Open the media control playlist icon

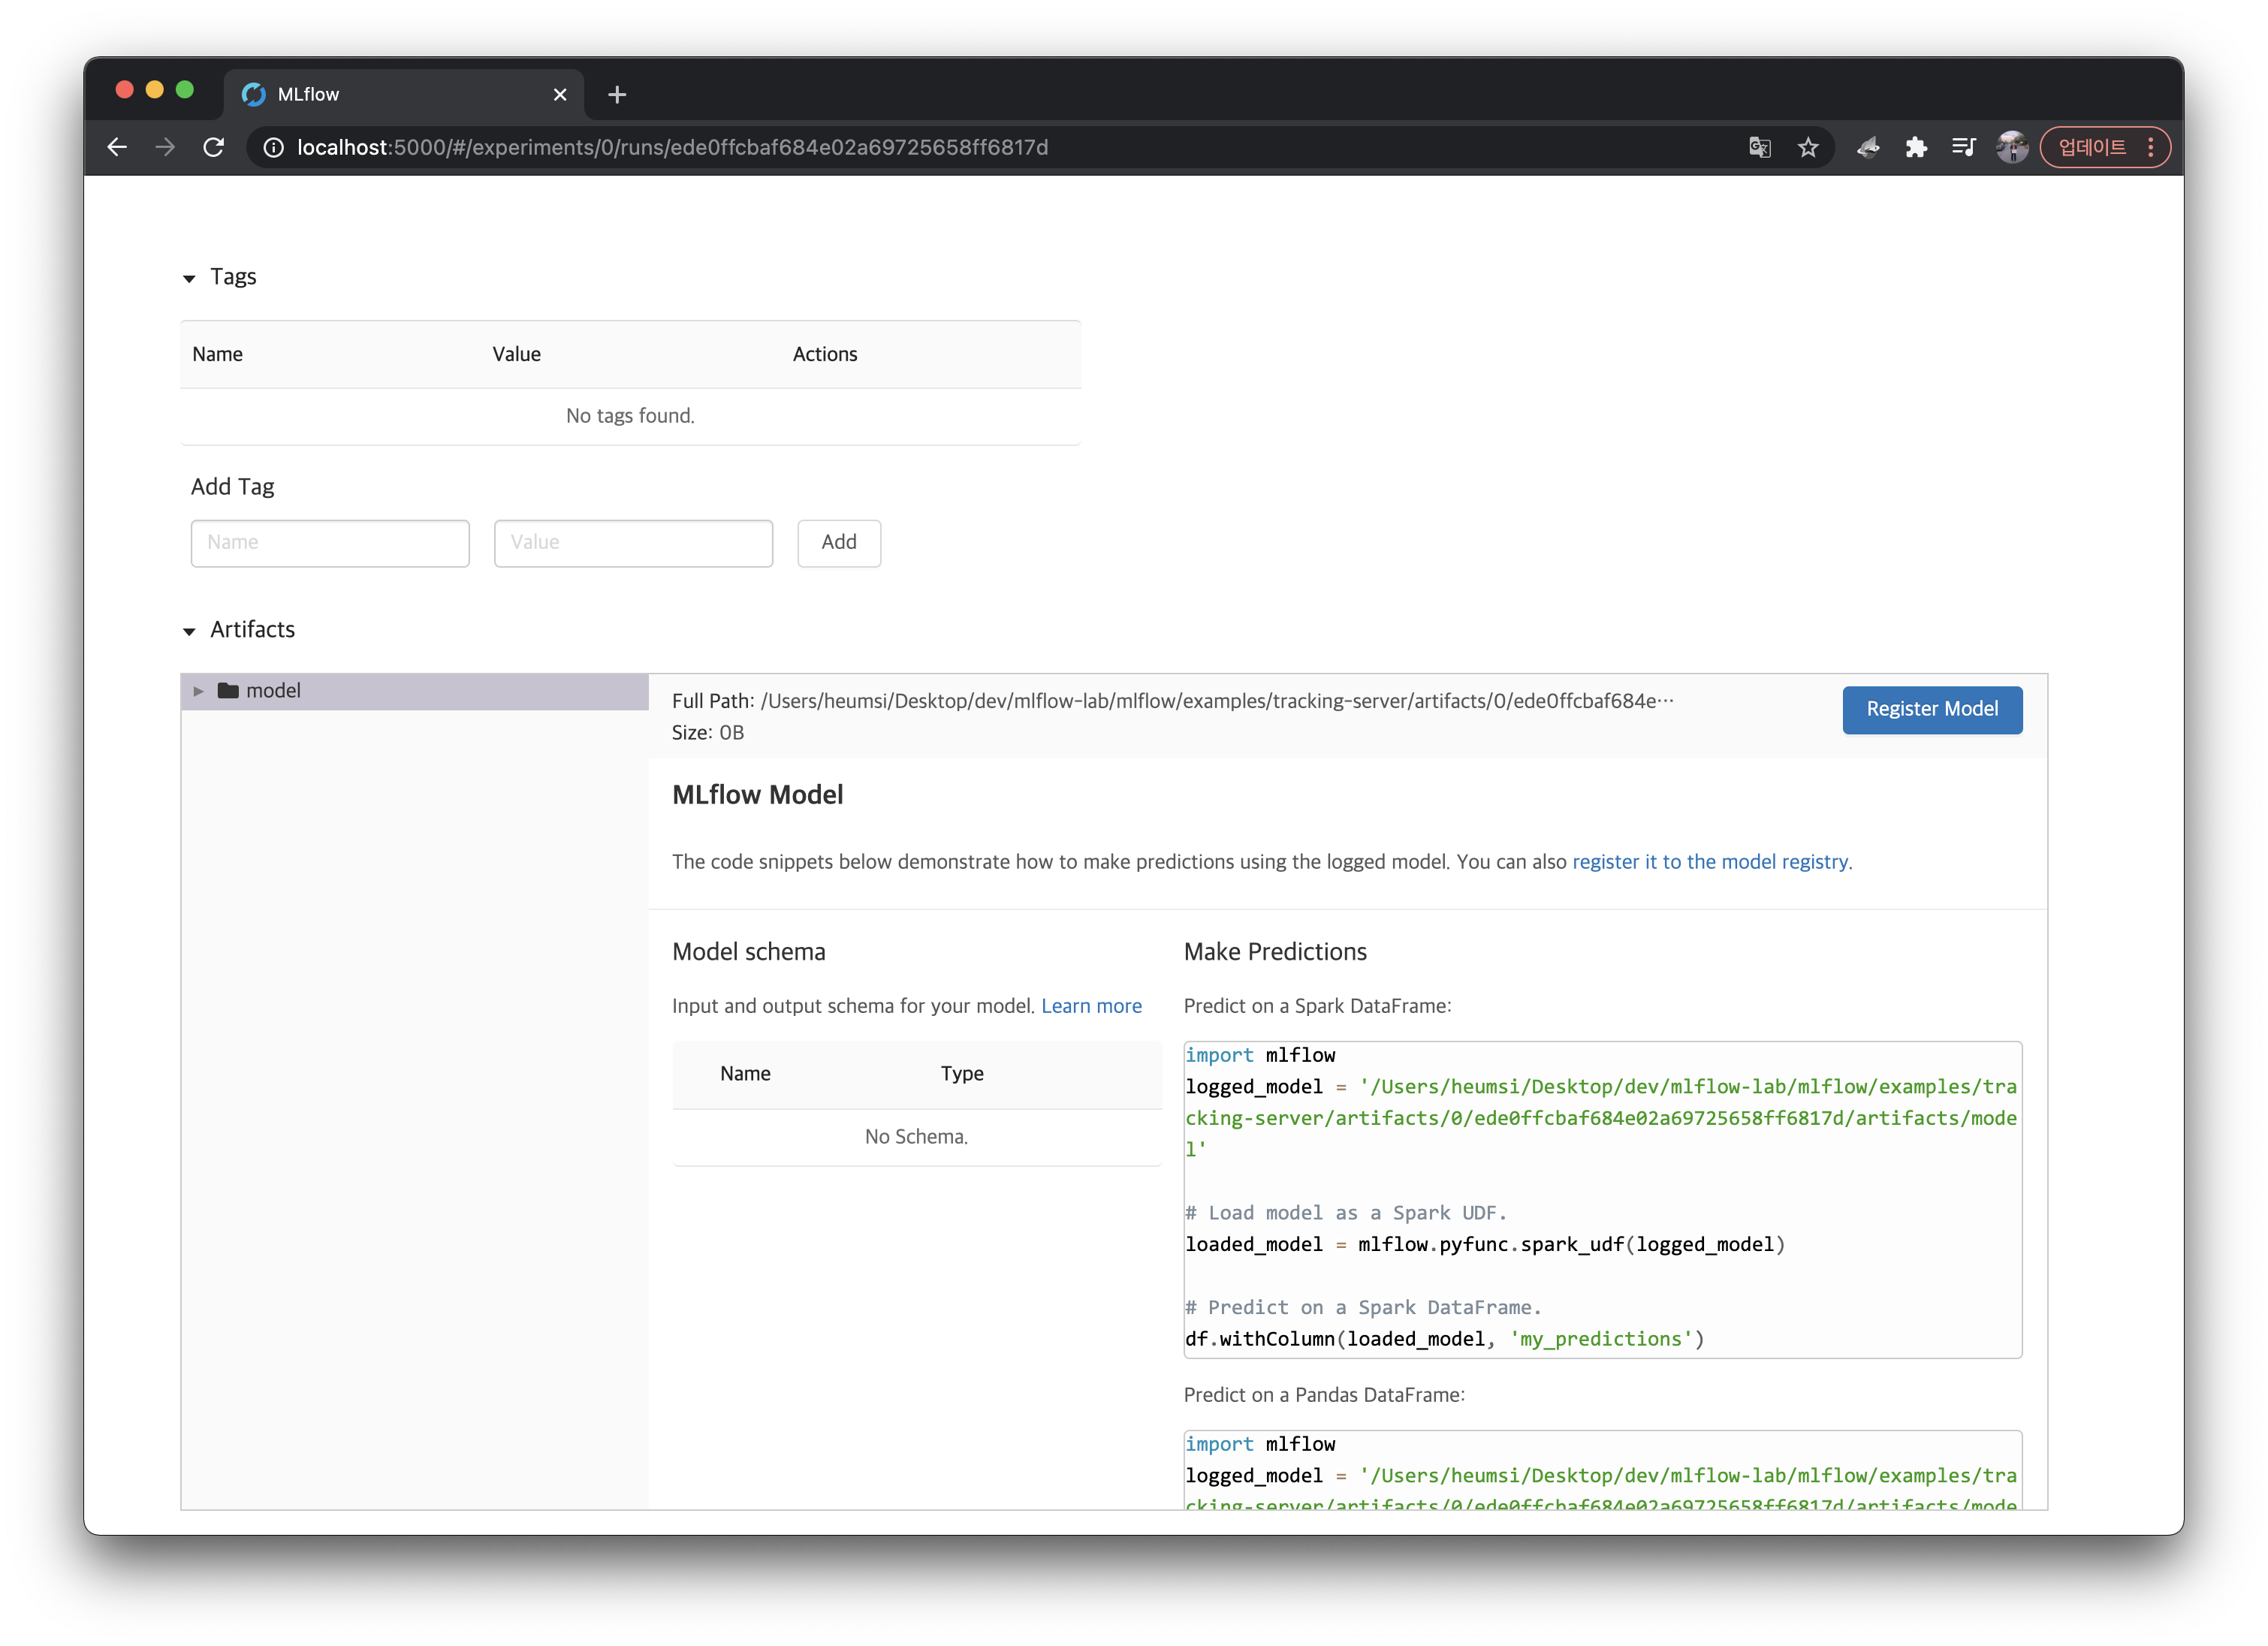pos(1963,147)
